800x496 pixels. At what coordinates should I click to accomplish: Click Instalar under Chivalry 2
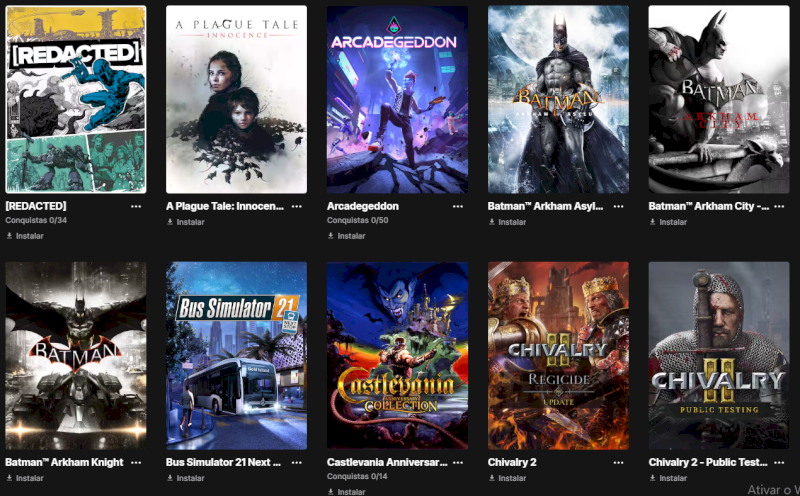(x=507, y=478)
